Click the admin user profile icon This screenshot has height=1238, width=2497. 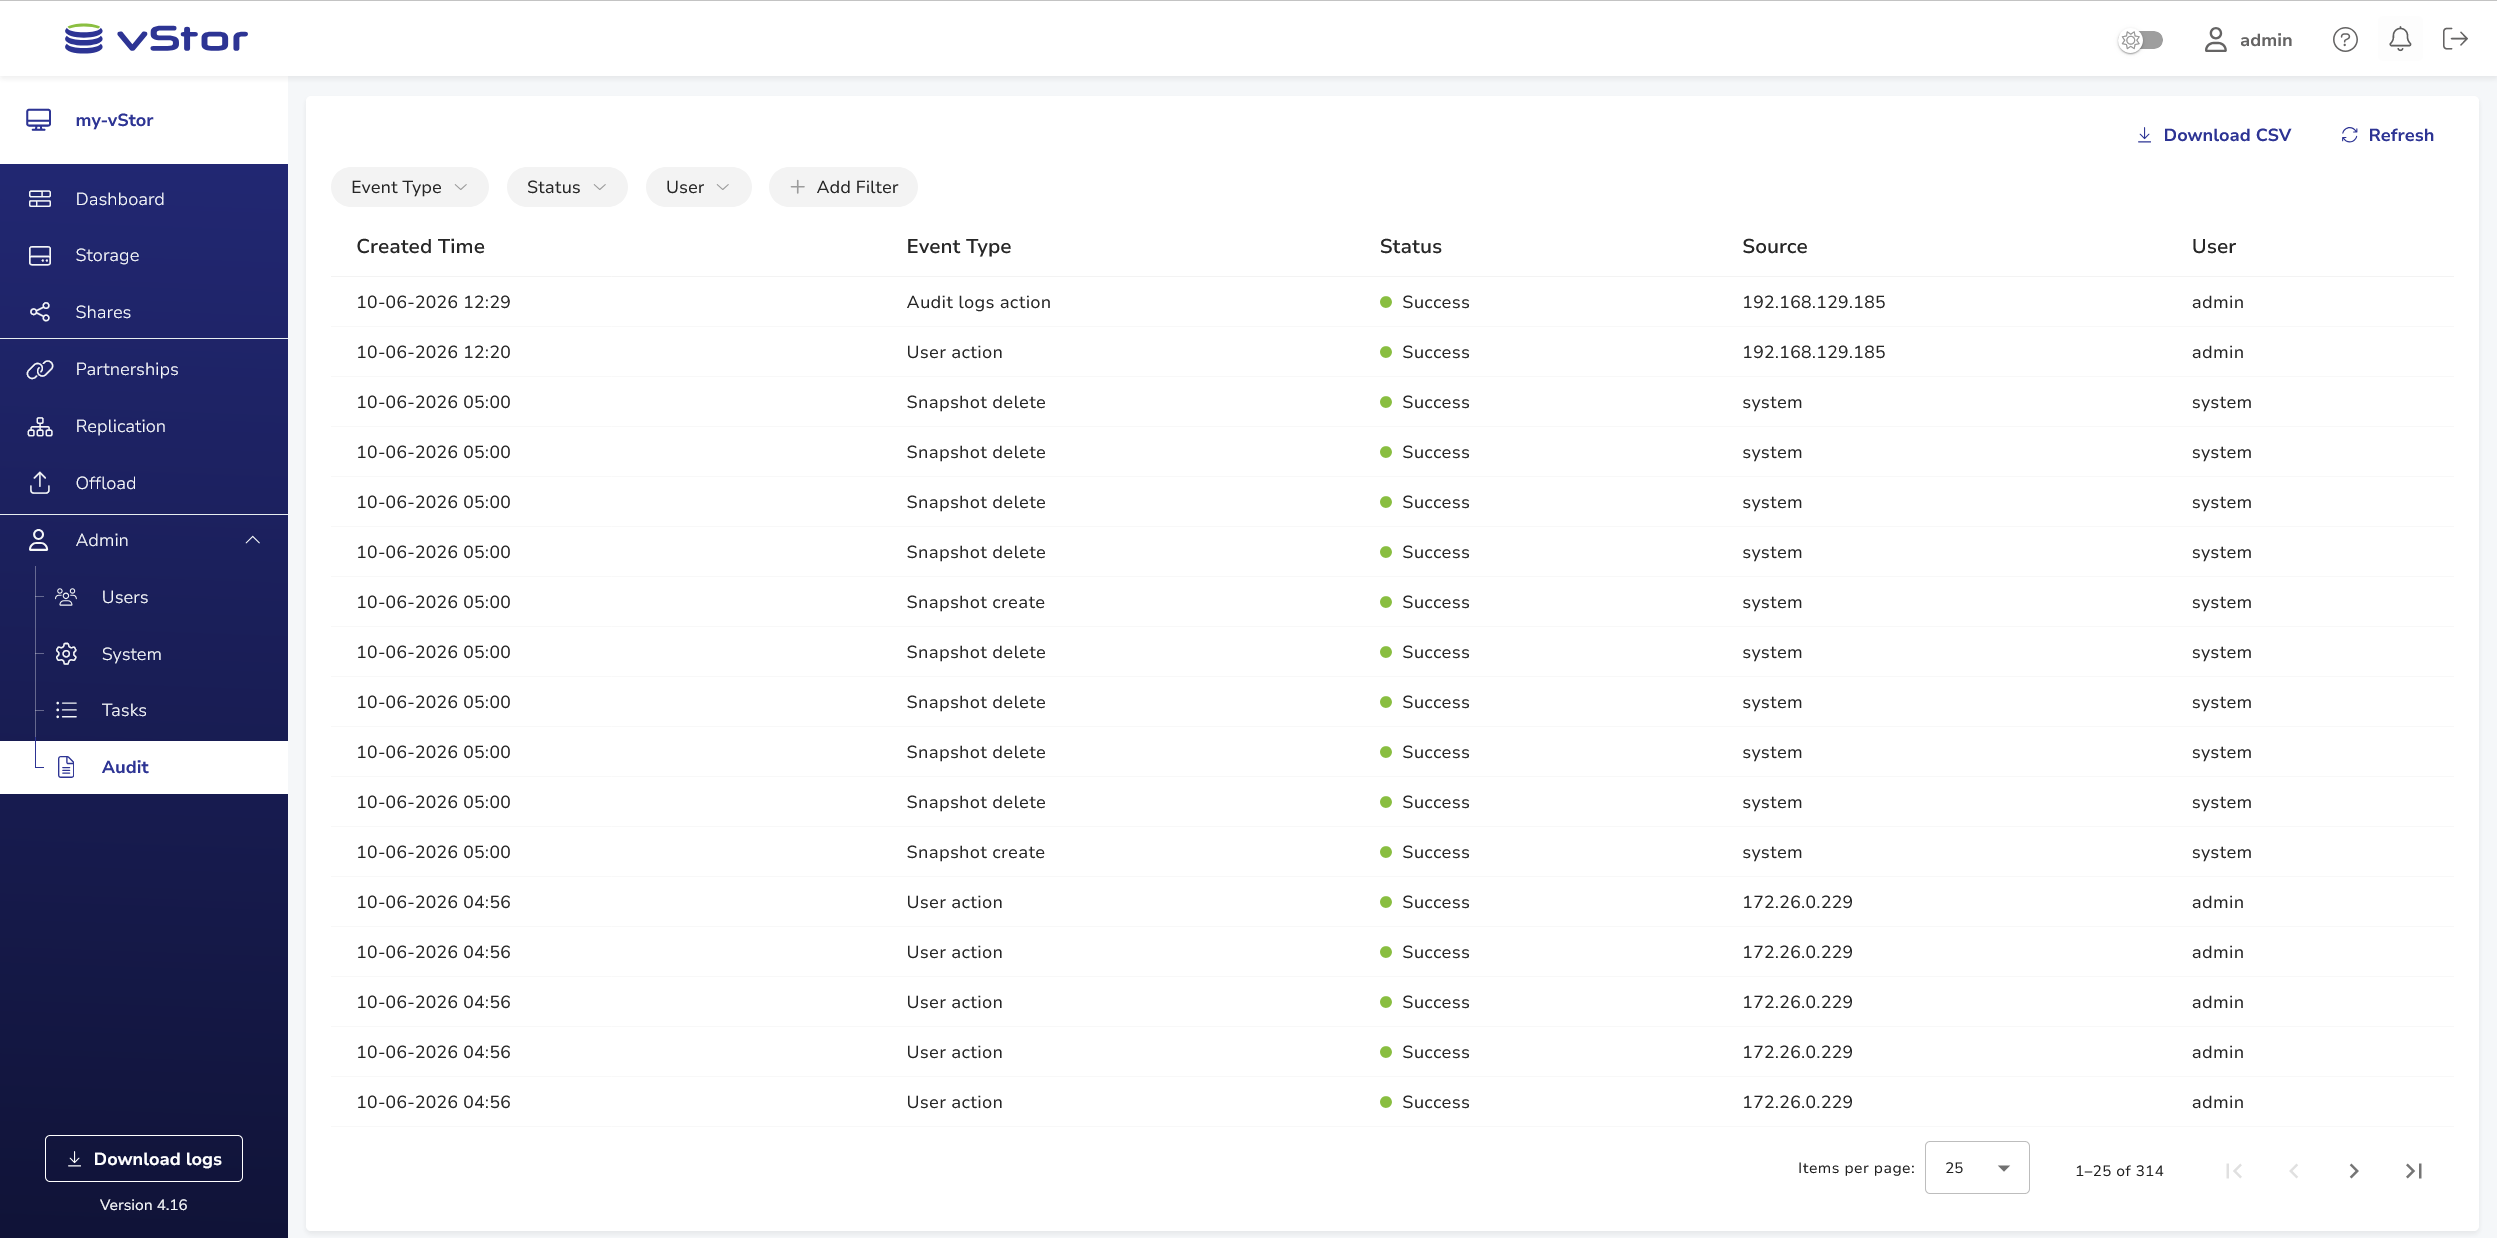pyautogui.click(x=2216, y=39)
